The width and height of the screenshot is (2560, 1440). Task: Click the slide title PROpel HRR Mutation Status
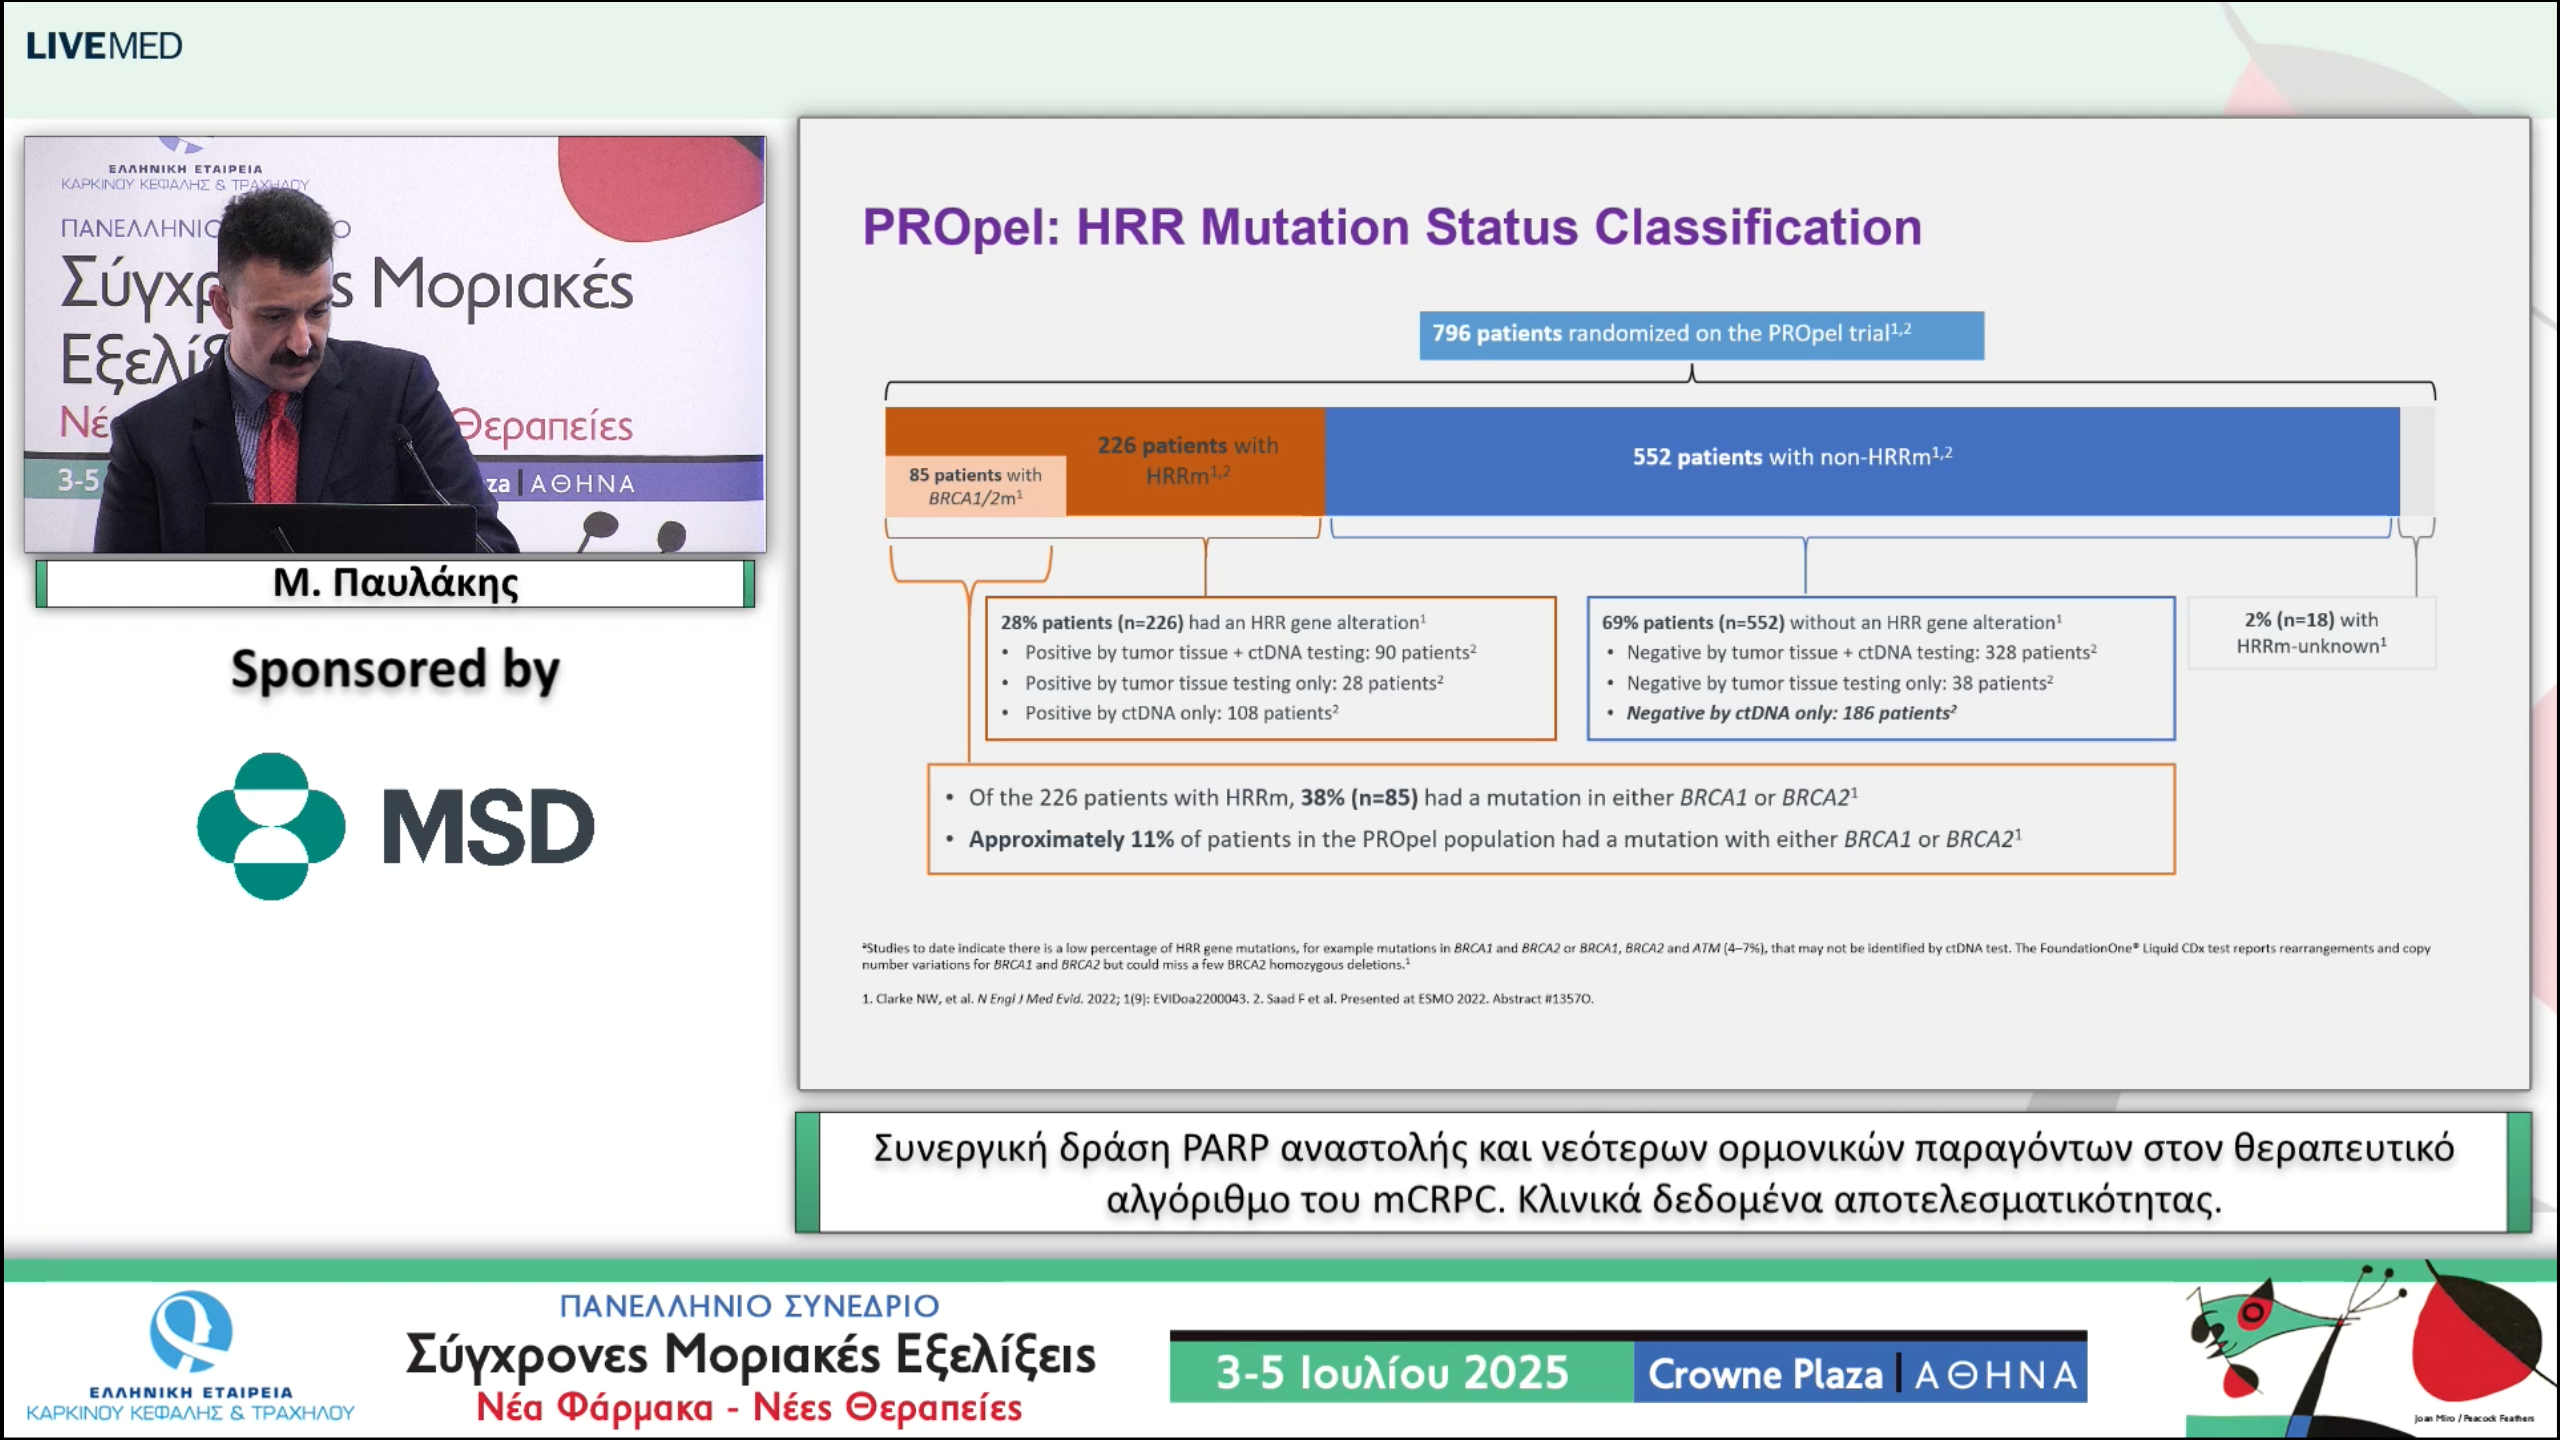point(1391,227)
